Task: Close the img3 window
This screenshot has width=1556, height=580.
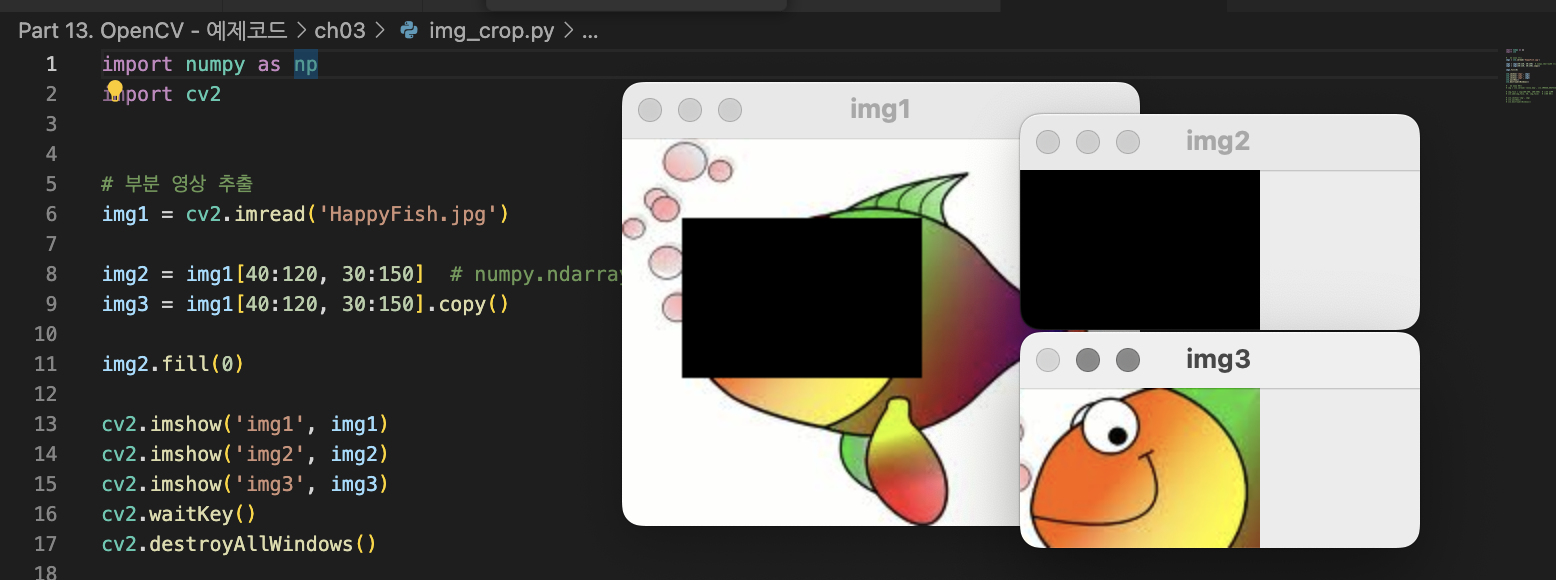Action: point(1048,360)
